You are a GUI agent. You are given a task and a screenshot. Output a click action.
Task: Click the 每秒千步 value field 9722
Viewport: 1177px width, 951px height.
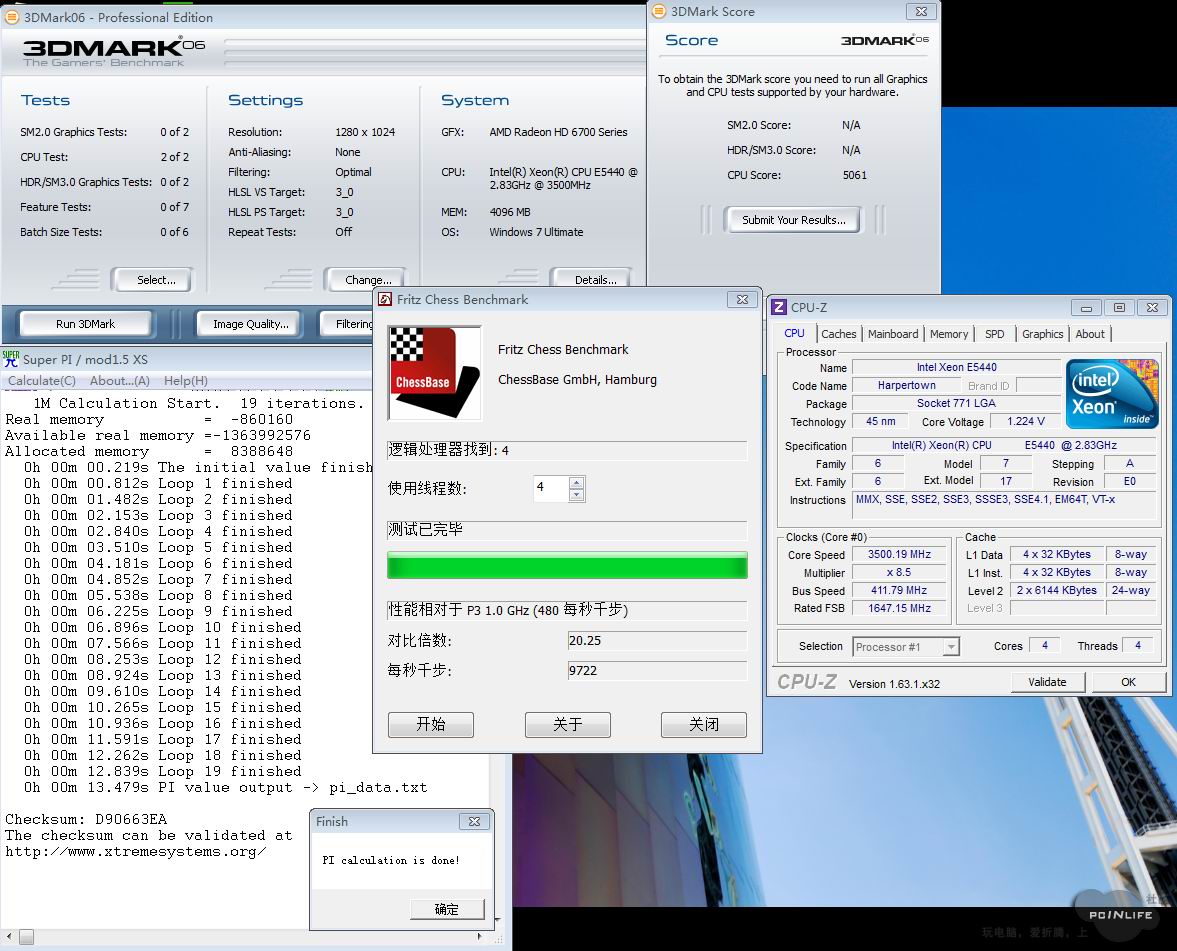(658, 670)
